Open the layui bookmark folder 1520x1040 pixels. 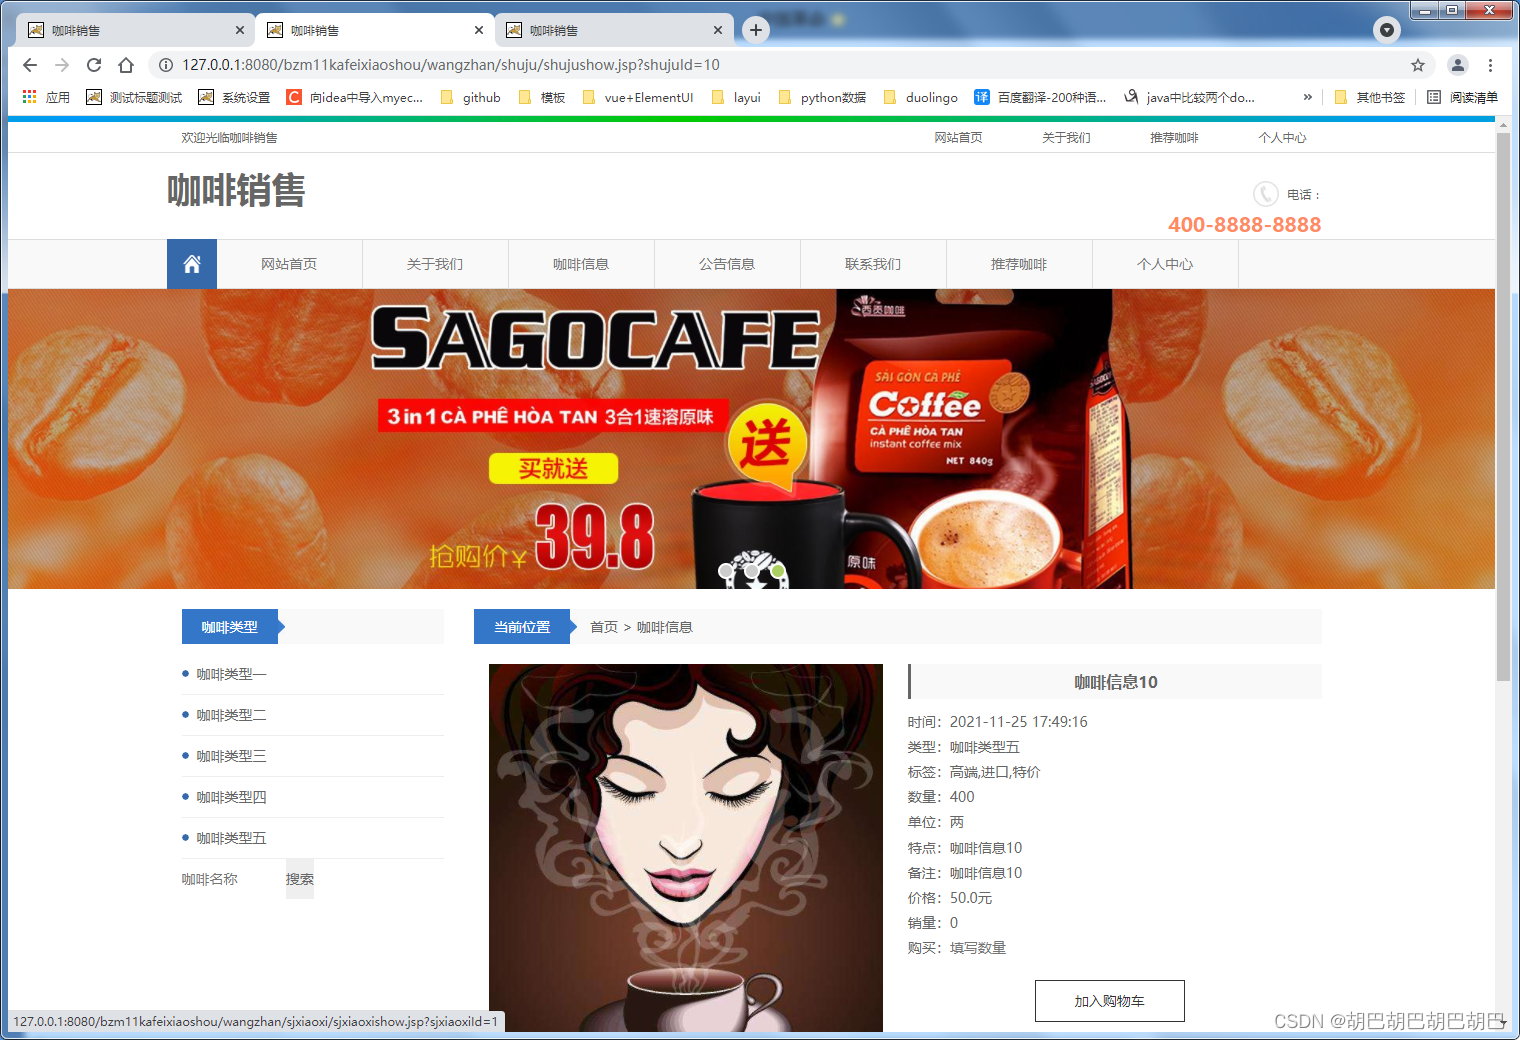click(736, 97)
